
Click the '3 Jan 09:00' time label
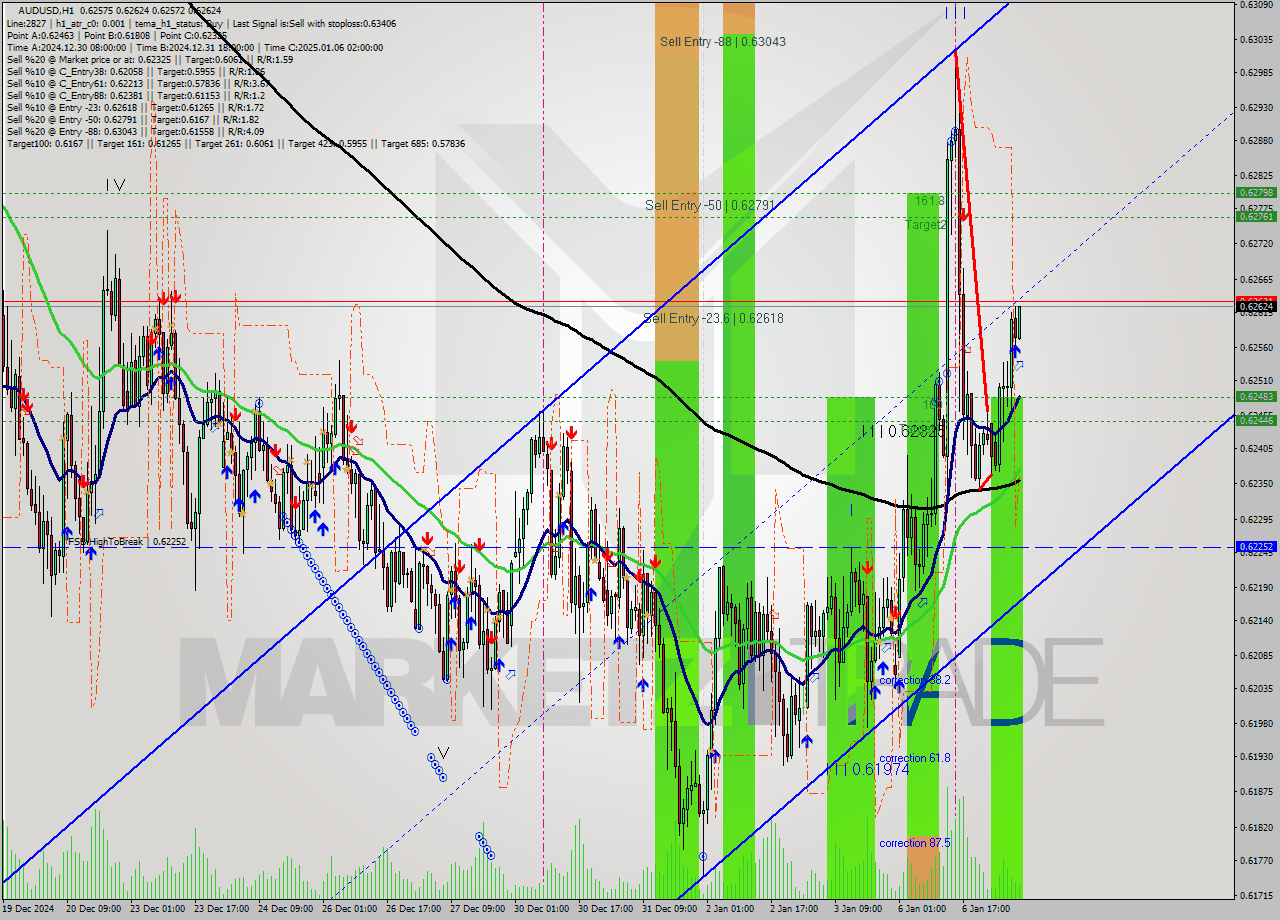[858, 909]
